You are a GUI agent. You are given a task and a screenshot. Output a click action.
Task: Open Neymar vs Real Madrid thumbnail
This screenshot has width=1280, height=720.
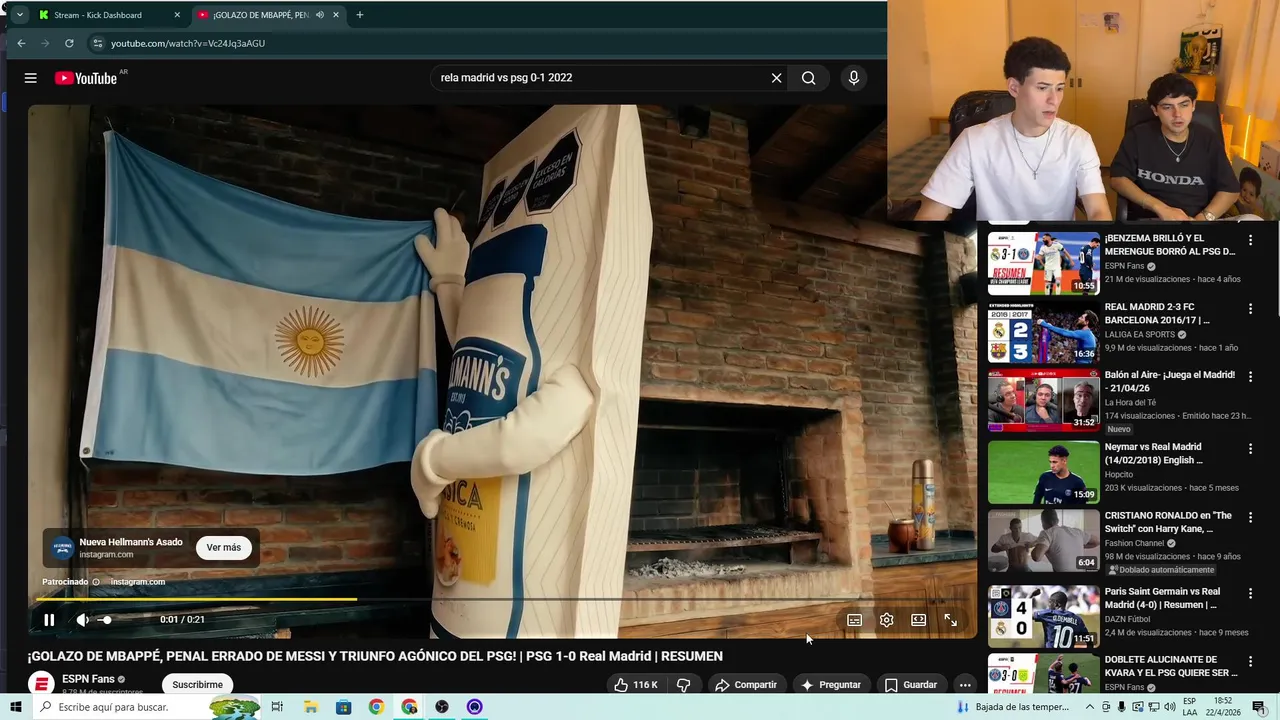[1043, 472]
